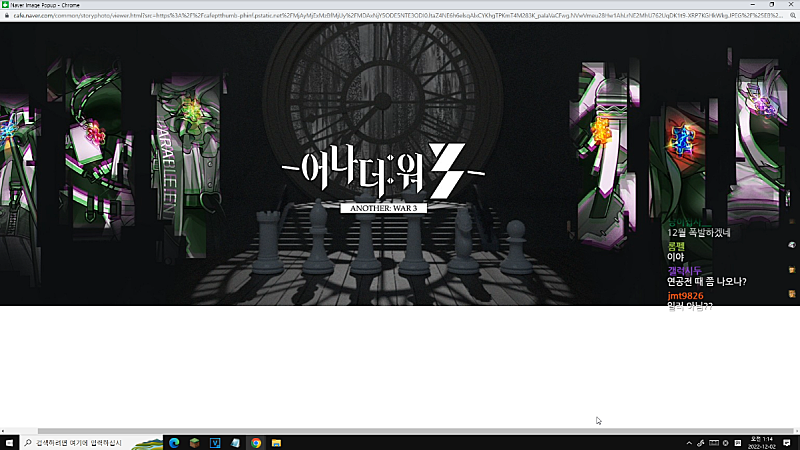Switch to Chrome in the taskbar
Screen dimensions: 800x450
256,443
